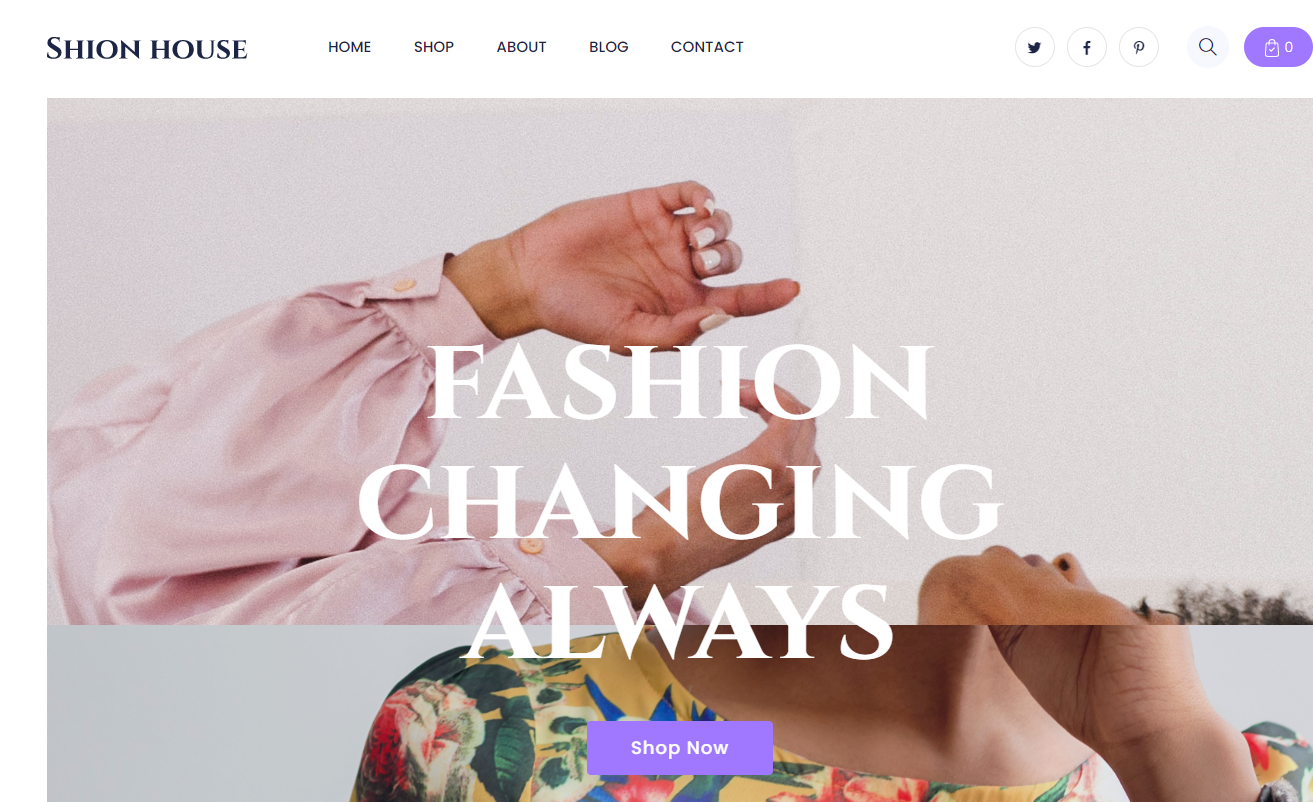
Task: Open the Facebook social icon
Action: point(1087,47)
